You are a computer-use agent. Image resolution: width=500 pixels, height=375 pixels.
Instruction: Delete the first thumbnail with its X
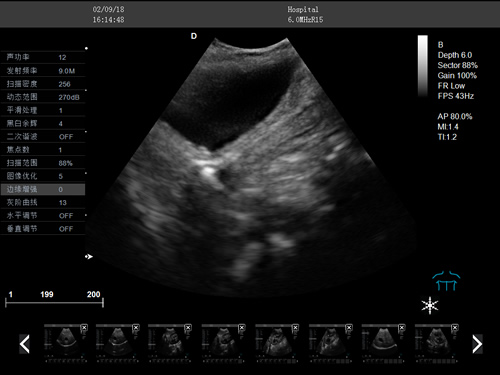(x=84, y=328)
